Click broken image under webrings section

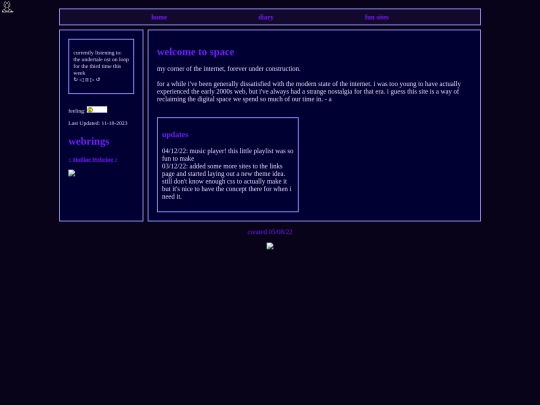72,173
